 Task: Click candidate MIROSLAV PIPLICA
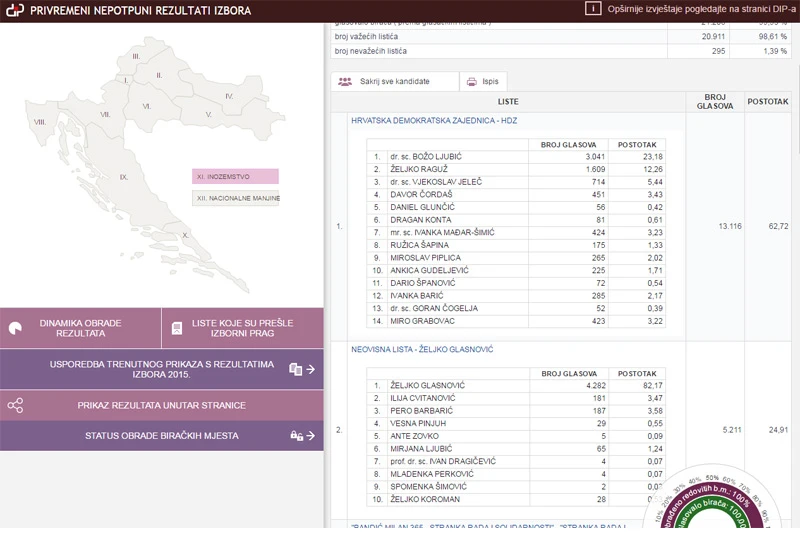[426, 258]
